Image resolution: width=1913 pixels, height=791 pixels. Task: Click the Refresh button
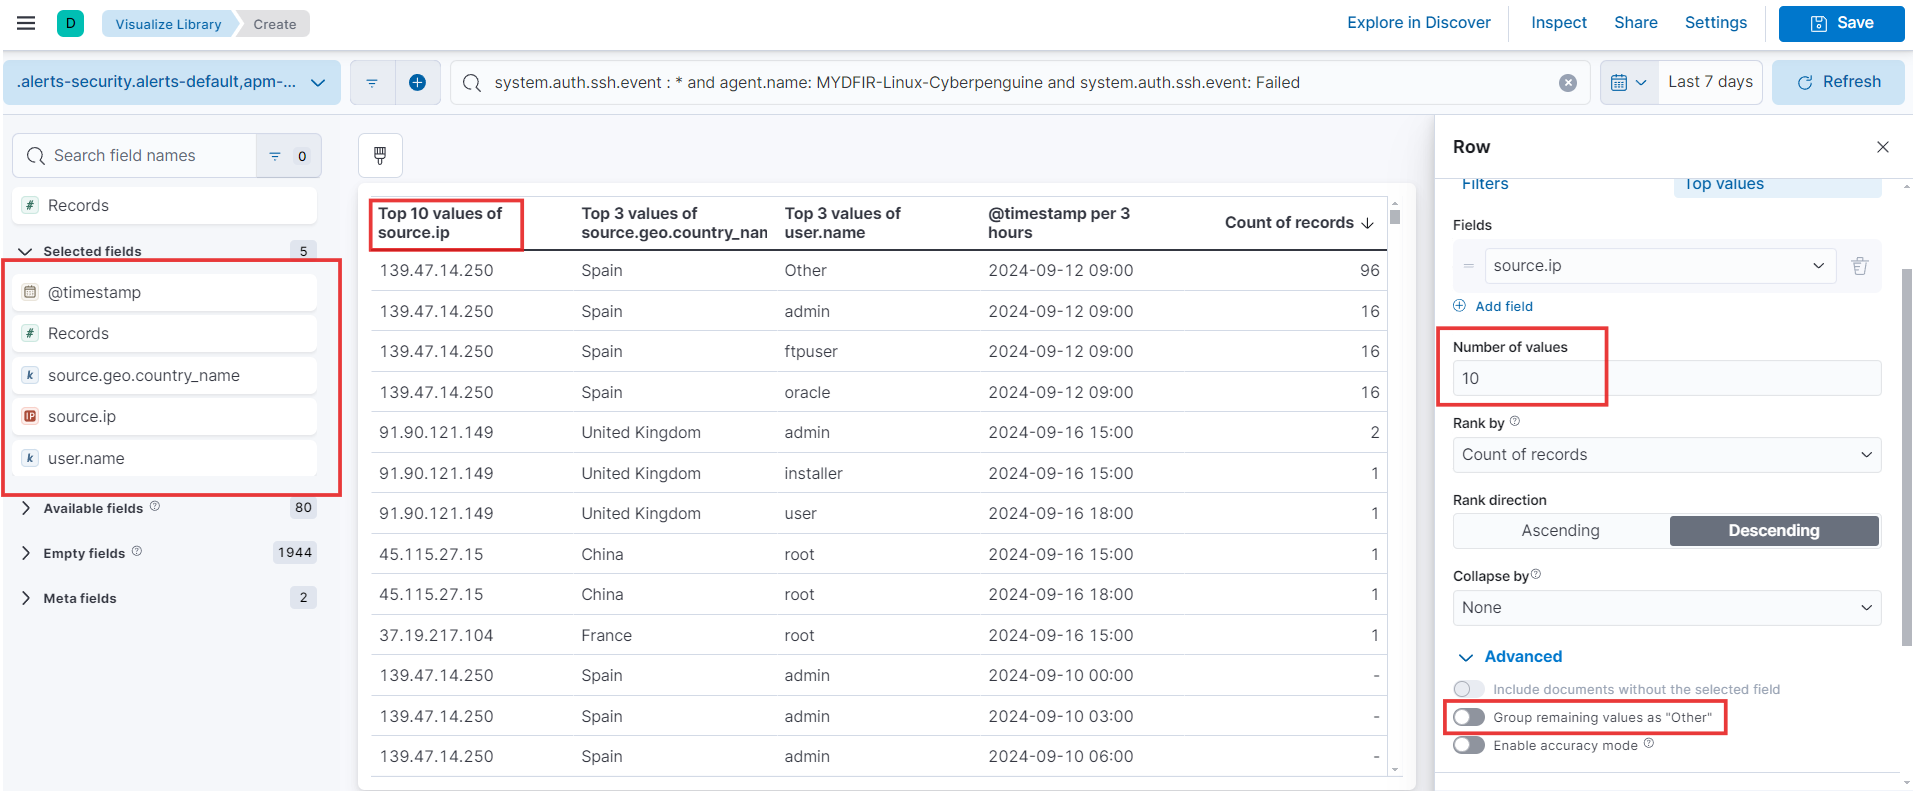pos(1838,82)
